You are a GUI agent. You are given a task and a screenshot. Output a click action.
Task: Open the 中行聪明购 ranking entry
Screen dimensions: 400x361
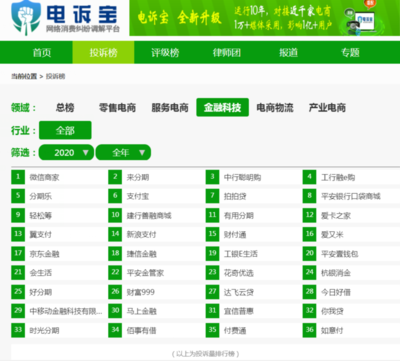click(242, 177)
